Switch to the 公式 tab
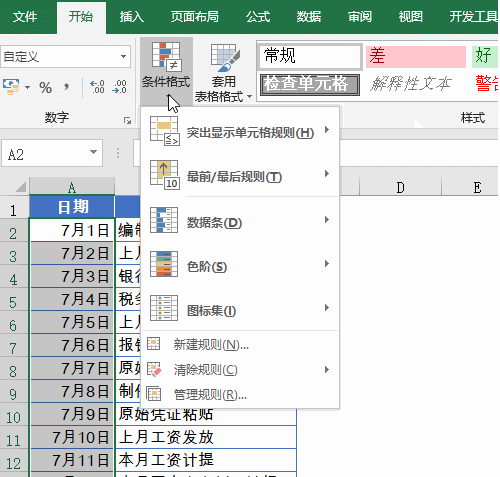 (258, 17)
